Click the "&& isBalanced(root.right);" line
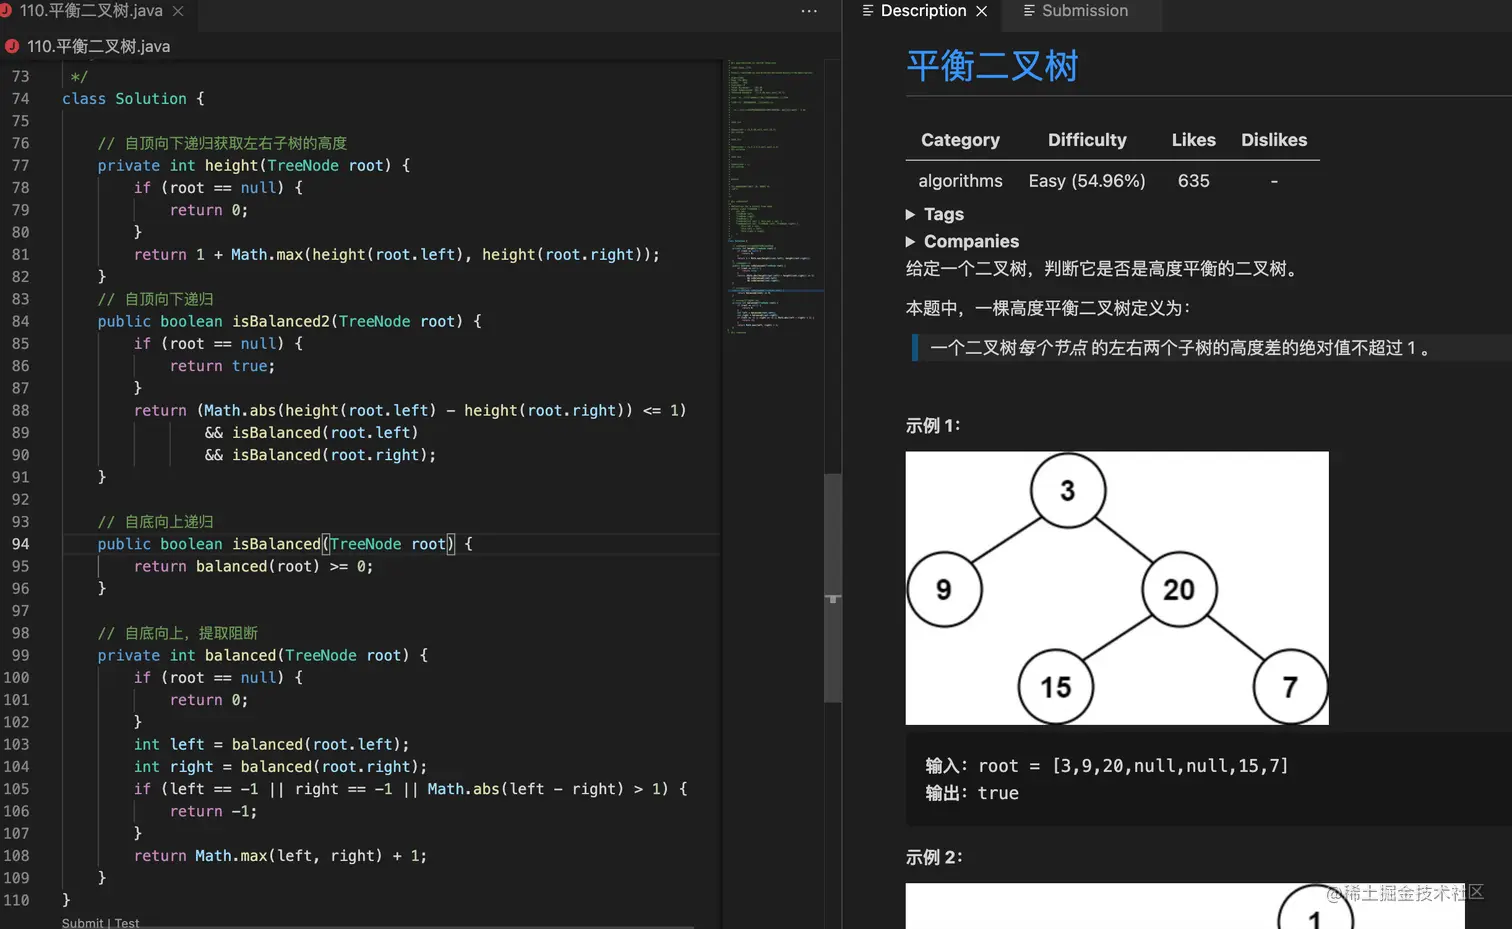Image resolution: width=1512 pixels, height=929 pixels. (321, 455)
